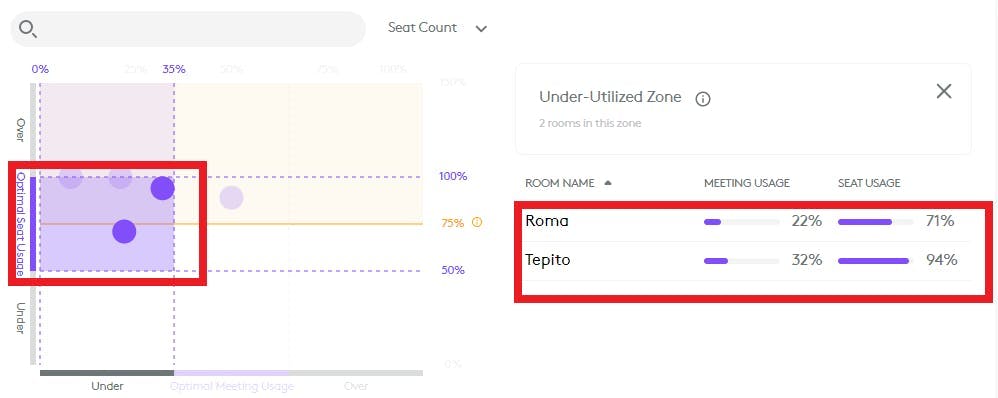This screenshot has height=398, width=998.
Task: Click the Seat Usage column header
Action: [869, 183]
